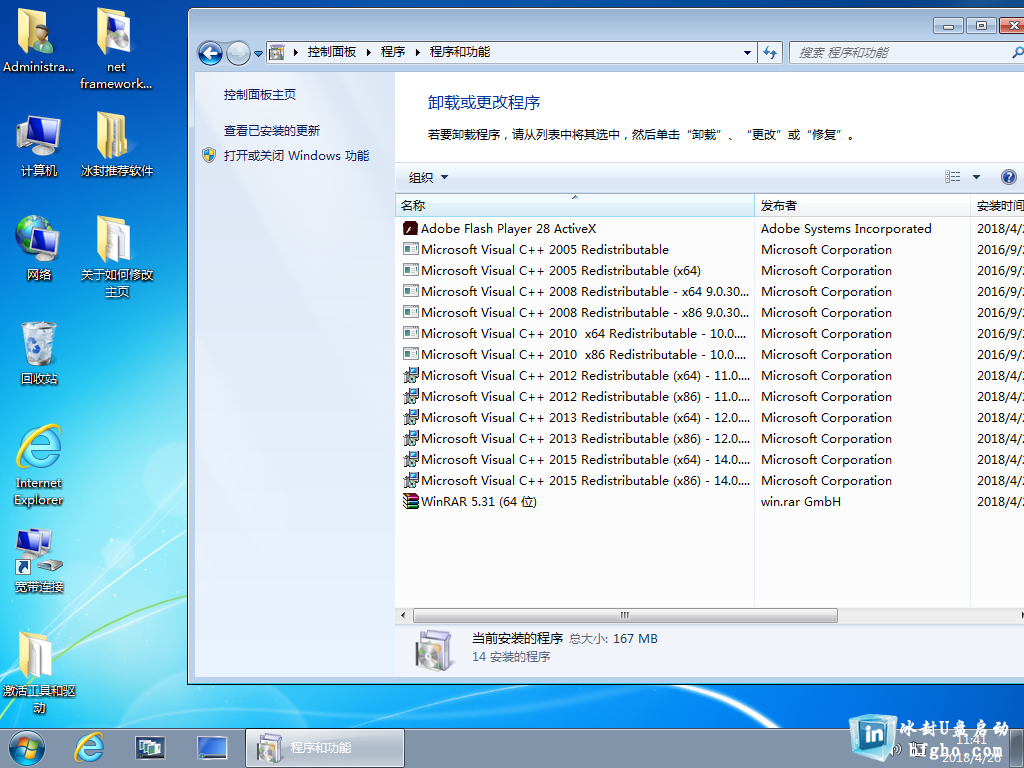
Task: Open 控制面板主页 link
Action: click(260, 95)
